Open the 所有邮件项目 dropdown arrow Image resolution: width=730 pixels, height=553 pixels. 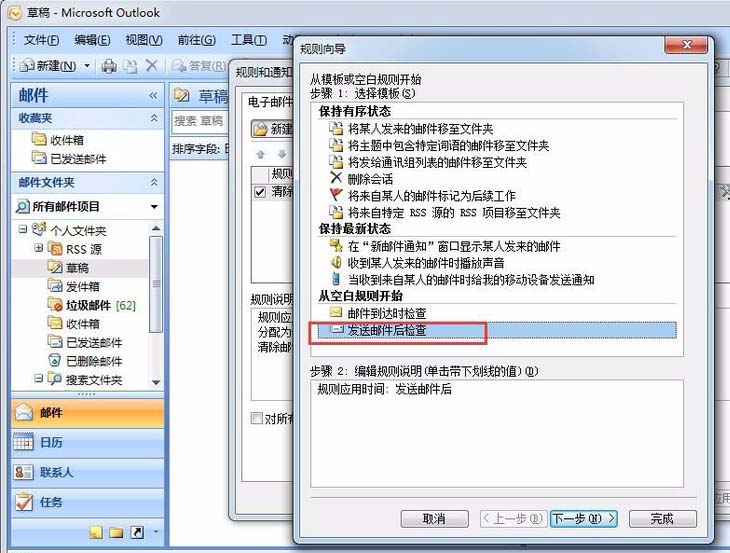(153, 207)
